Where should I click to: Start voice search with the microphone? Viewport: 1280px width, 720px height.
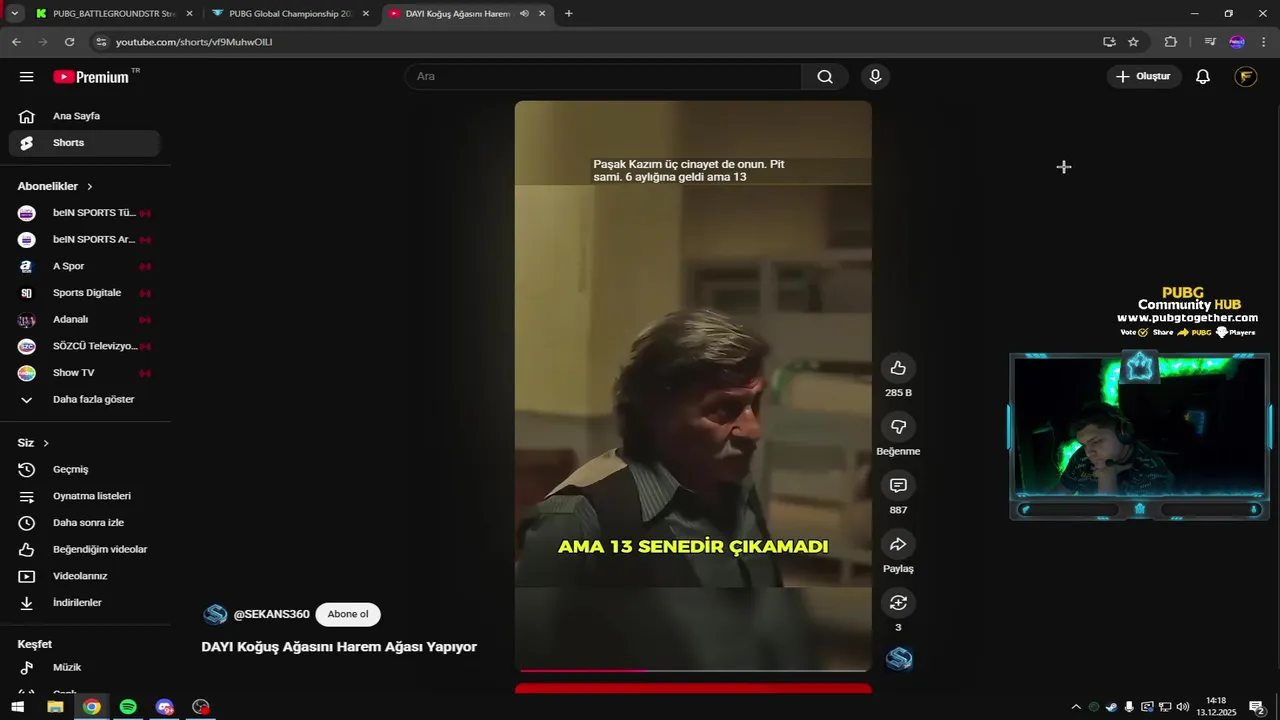[x=875, y=77]
